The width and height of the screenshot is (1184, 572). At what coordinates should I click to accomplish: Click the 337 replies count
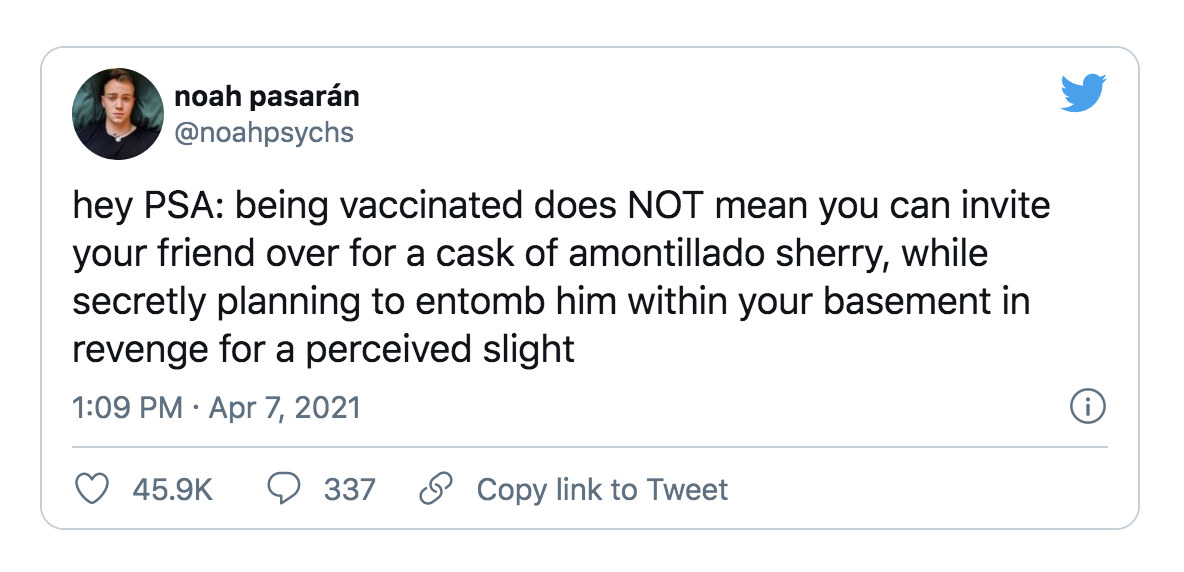(350, 489)
